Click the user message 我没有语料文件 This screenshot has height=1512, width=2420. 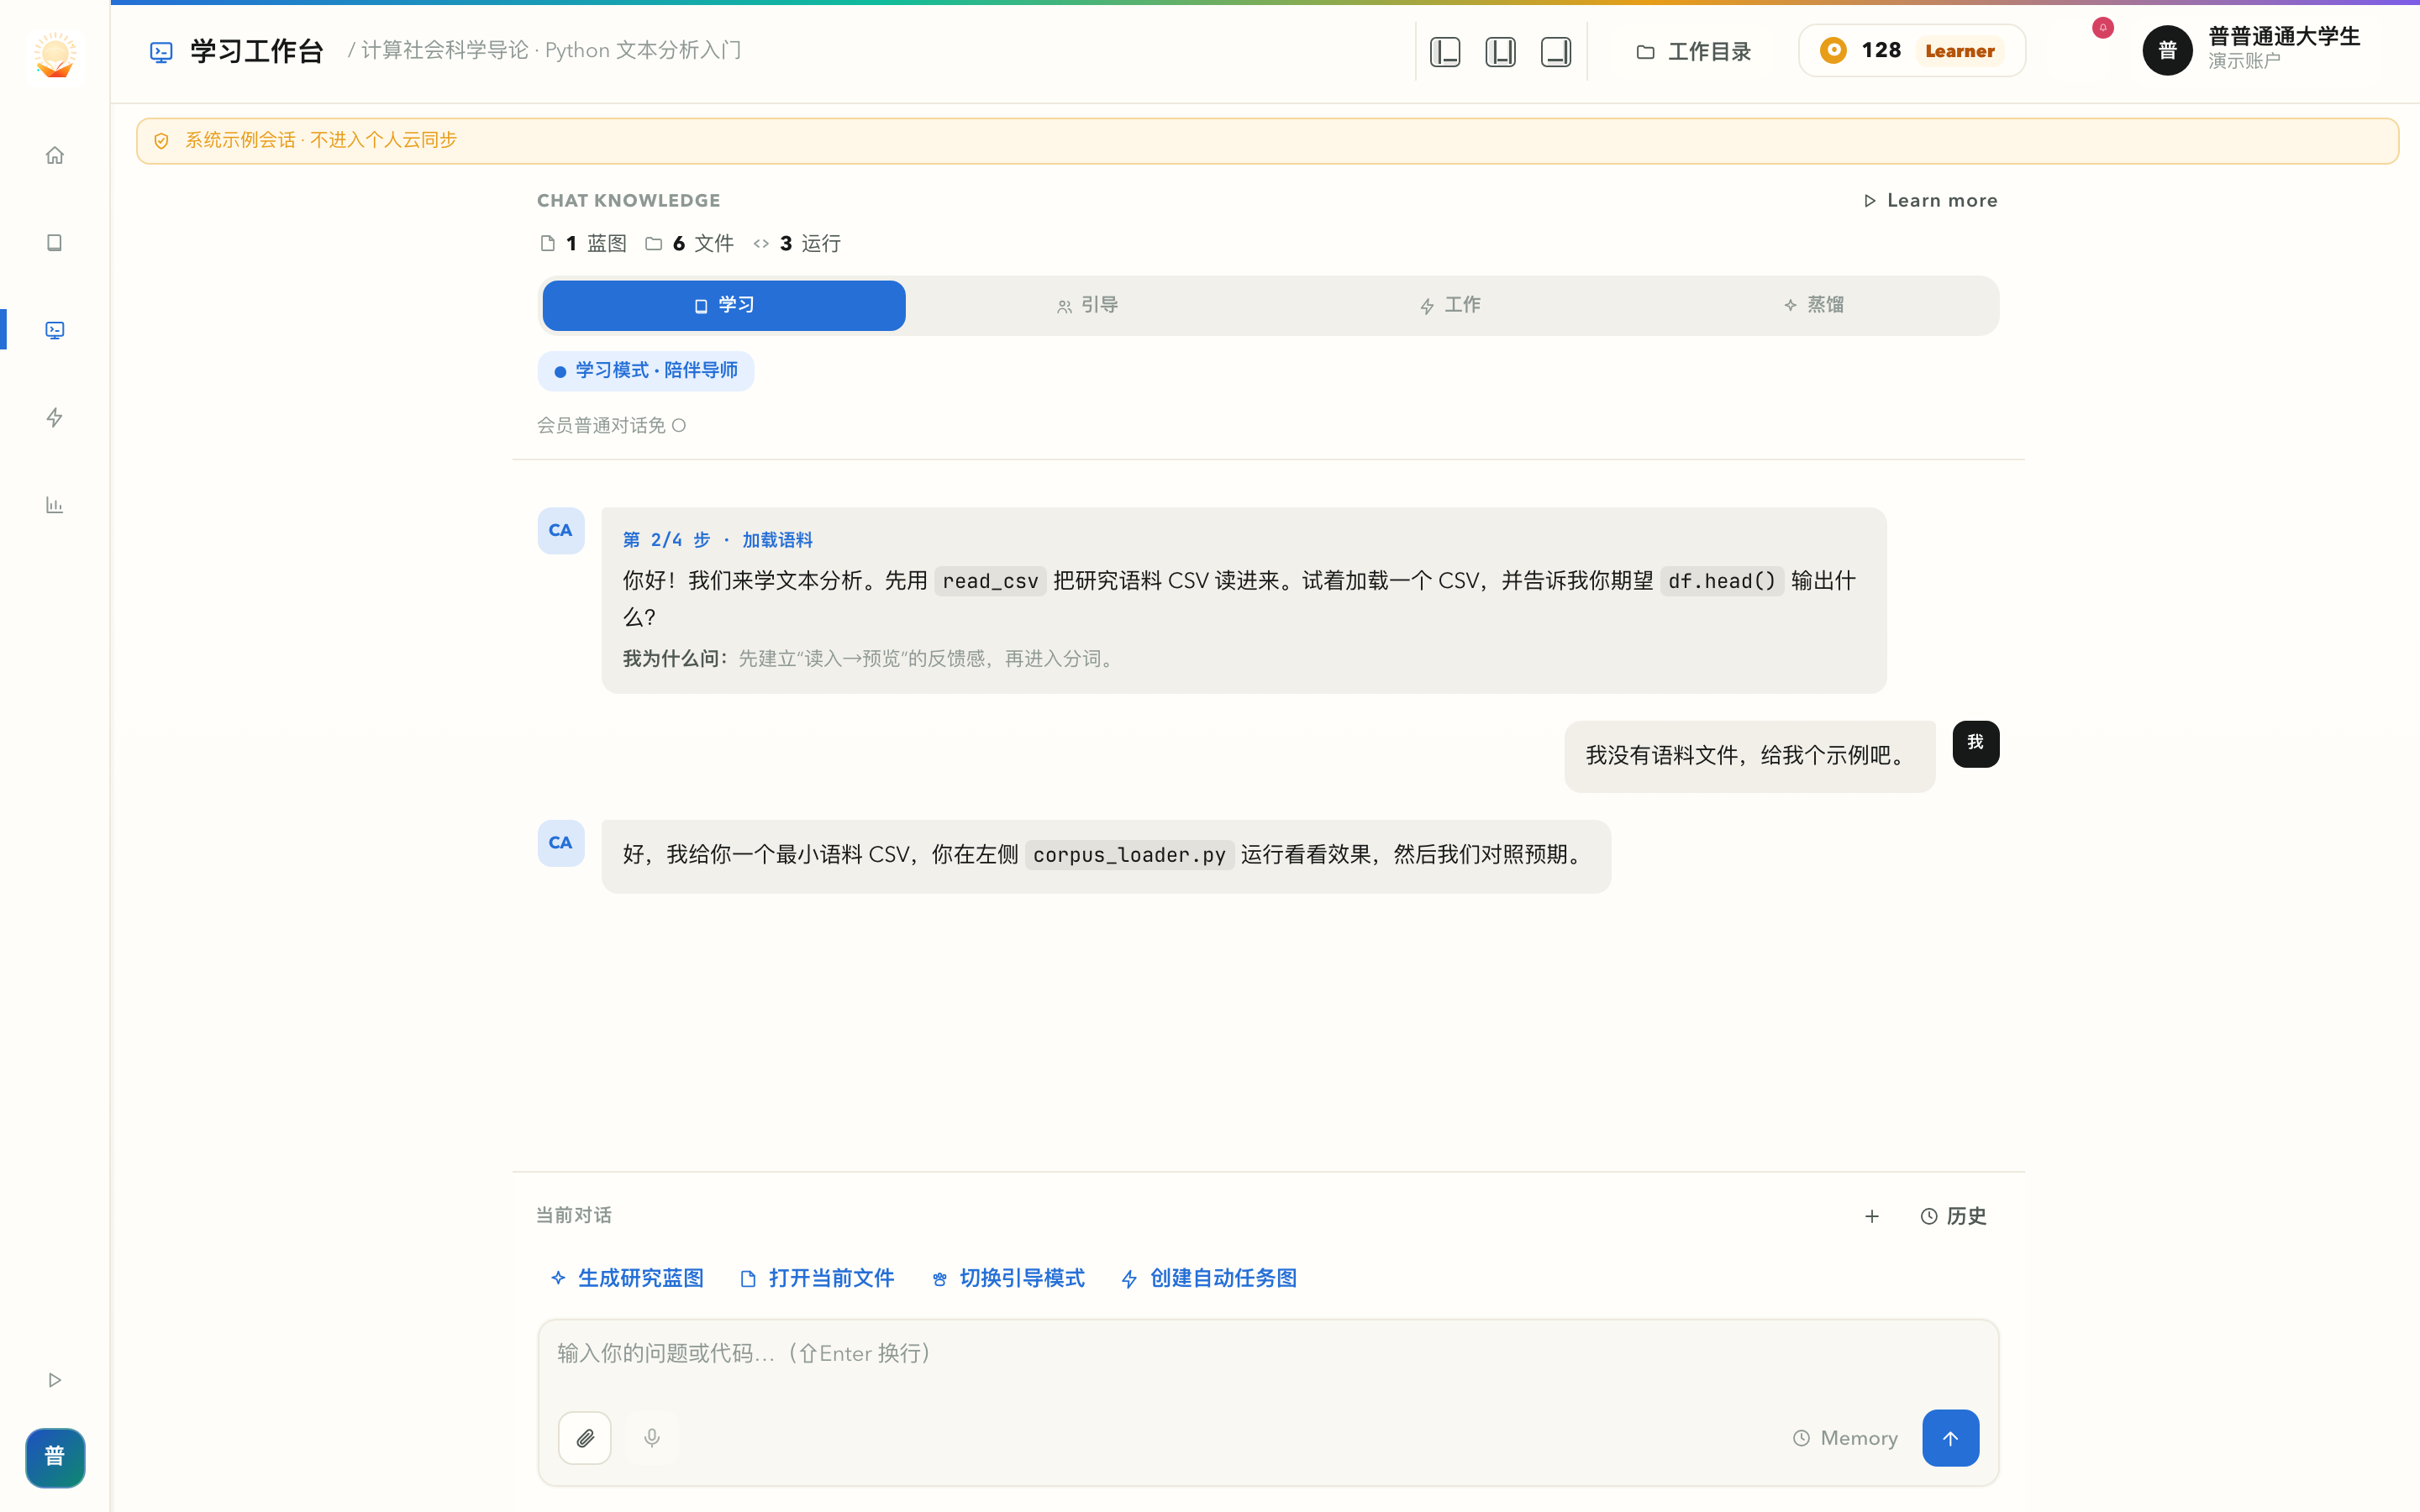1749,756
